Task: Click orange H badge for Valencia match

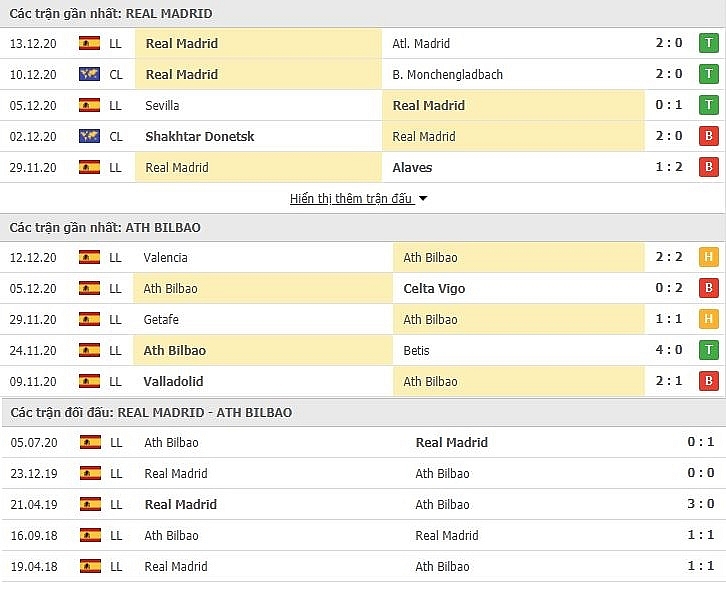Action: (709, 257)
